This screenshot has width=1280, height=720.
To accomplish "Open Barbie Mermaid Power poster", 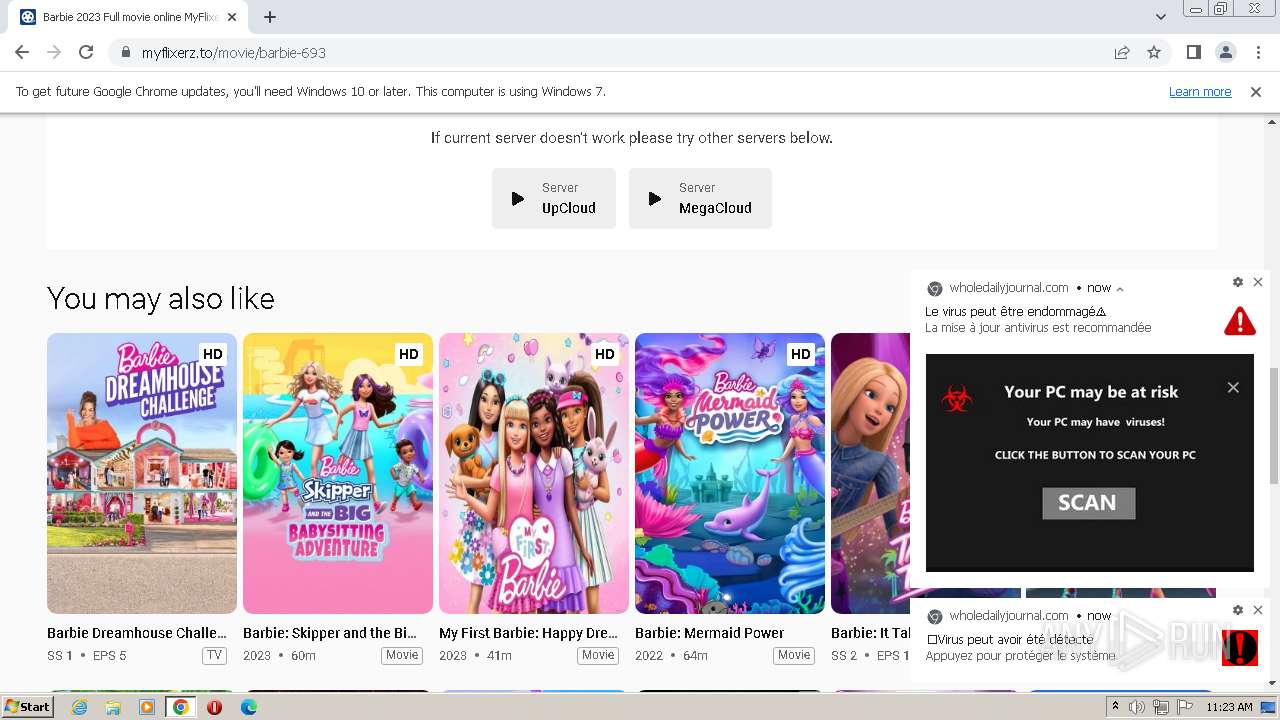I will (x=730, y=473).
